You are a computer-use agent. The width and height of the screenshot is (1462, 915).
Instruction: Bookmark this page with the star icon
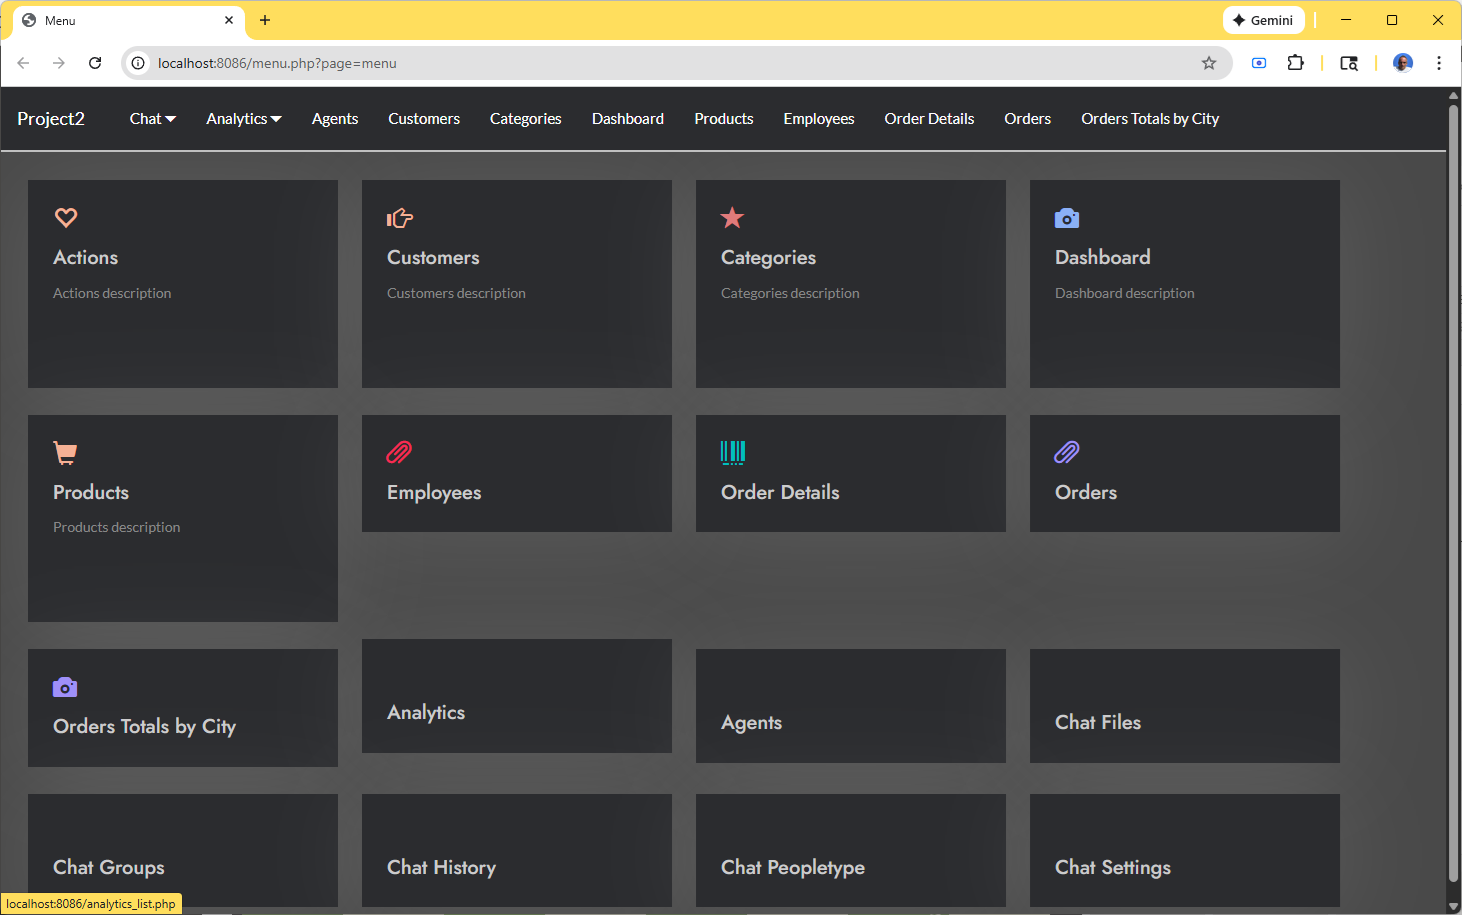1209,63
